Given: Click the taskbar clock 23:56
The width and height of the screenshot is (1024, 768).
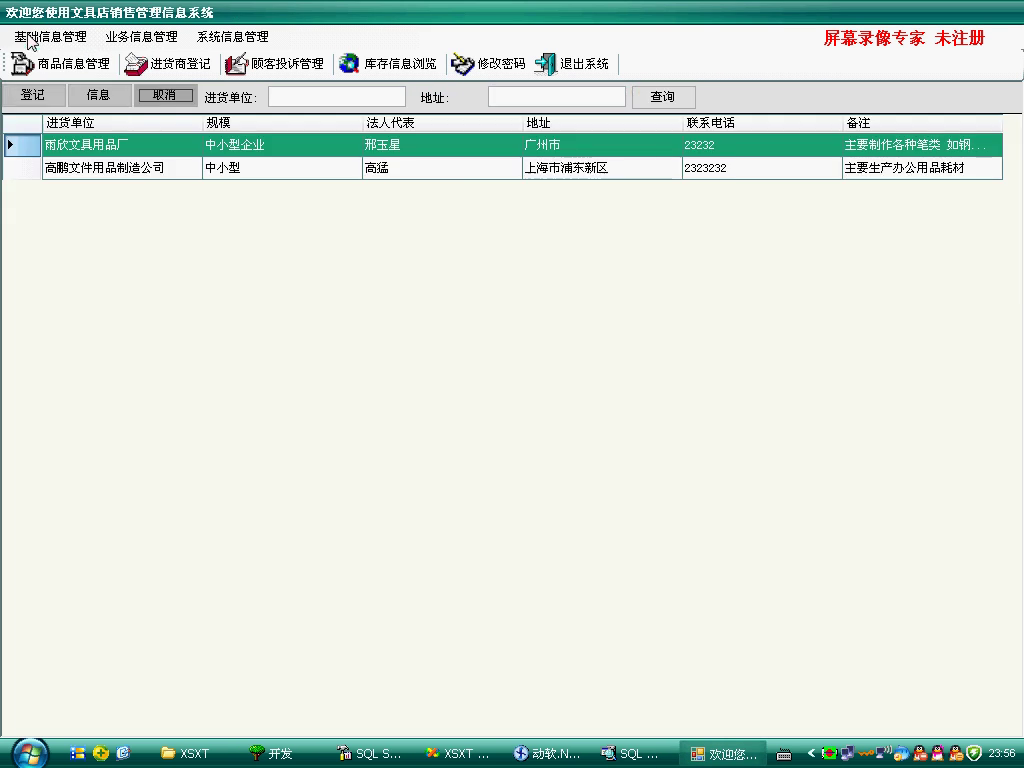Looking at the screenshot, I should [1002, 753].
